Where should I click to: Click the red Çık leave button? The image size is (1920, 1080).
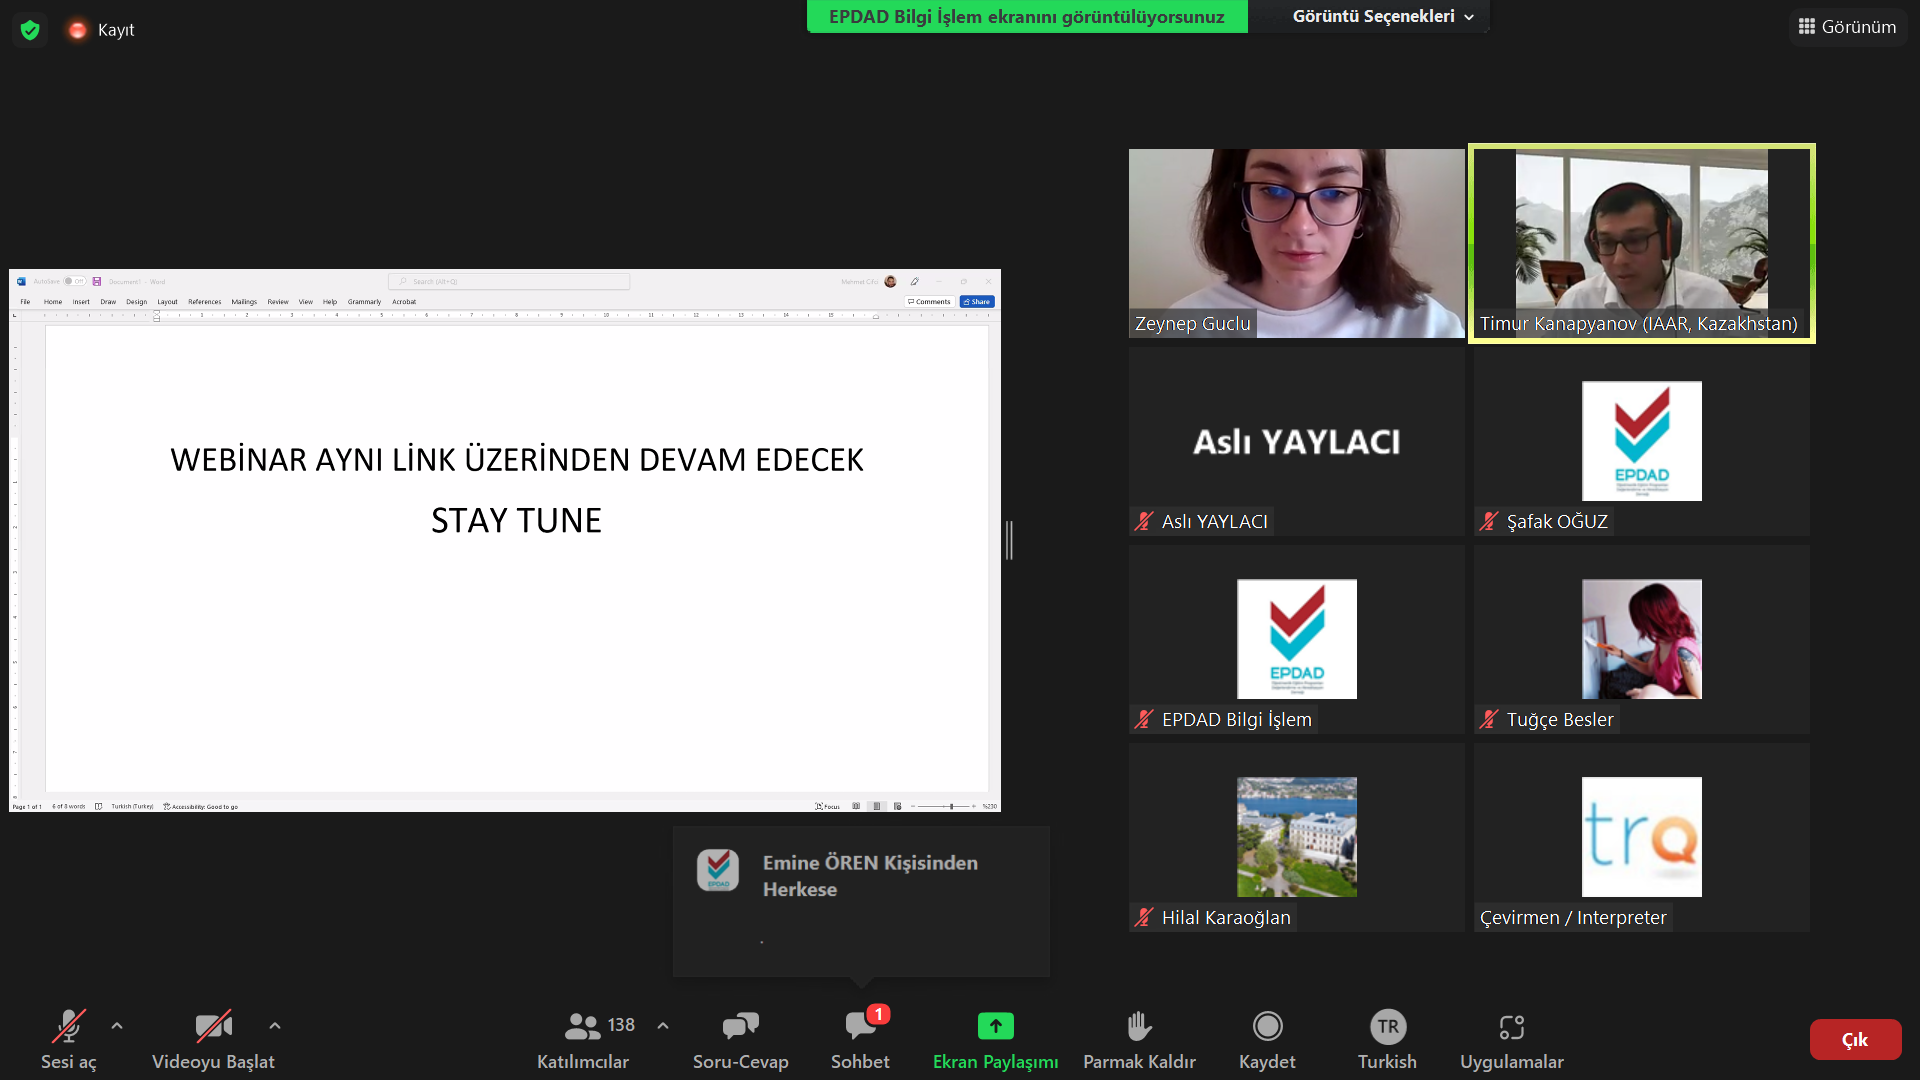(x=1855, y=1040)
